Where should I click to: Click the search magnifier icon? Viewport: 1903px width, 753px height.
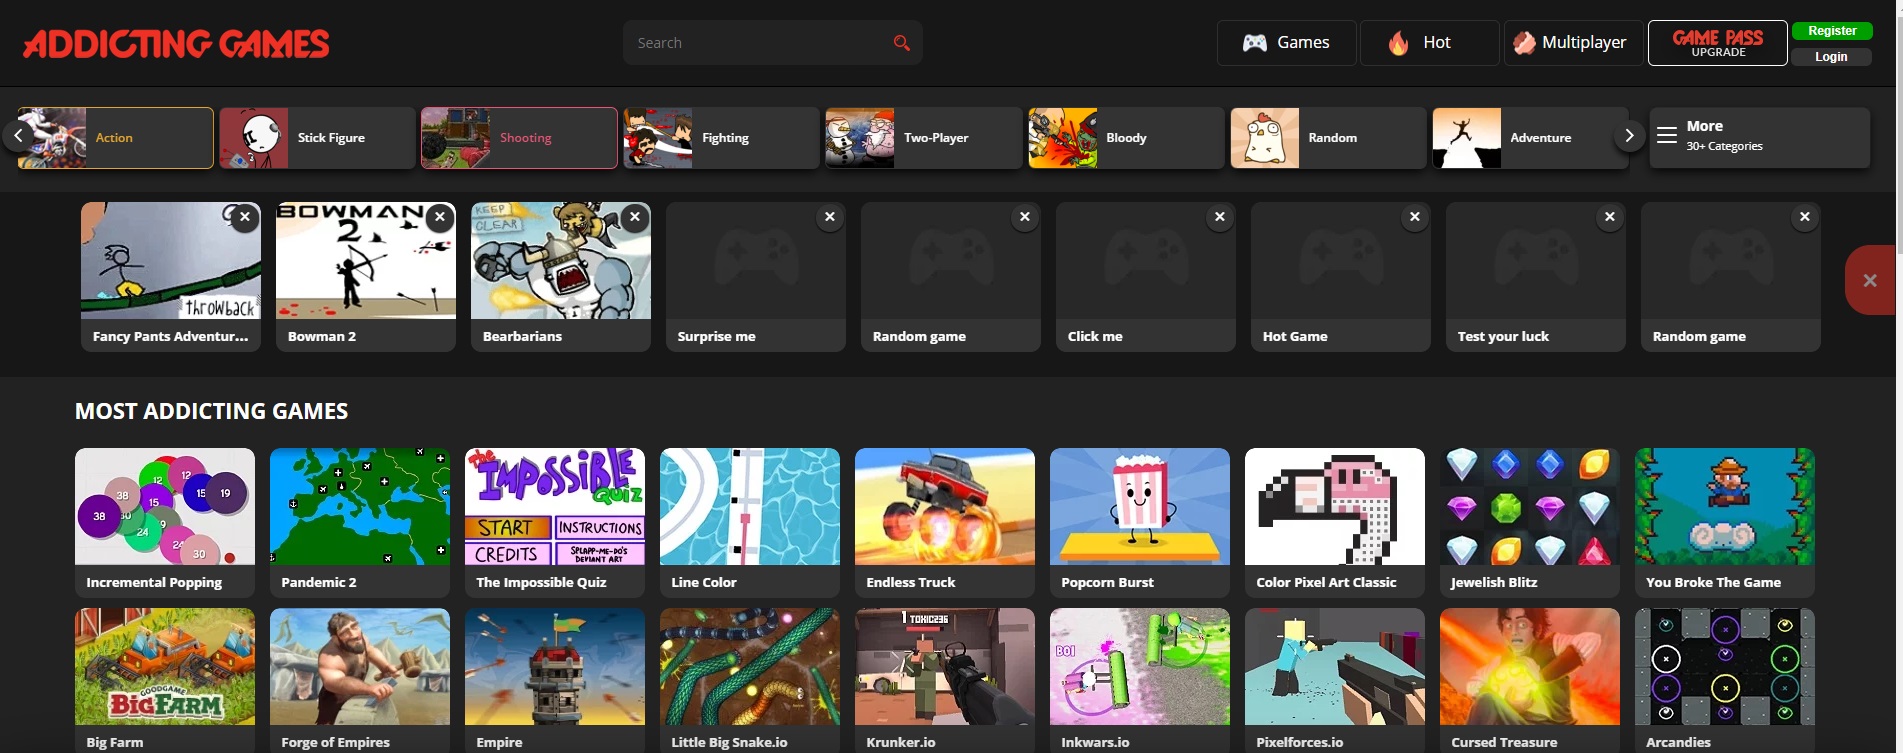point(901,43)
